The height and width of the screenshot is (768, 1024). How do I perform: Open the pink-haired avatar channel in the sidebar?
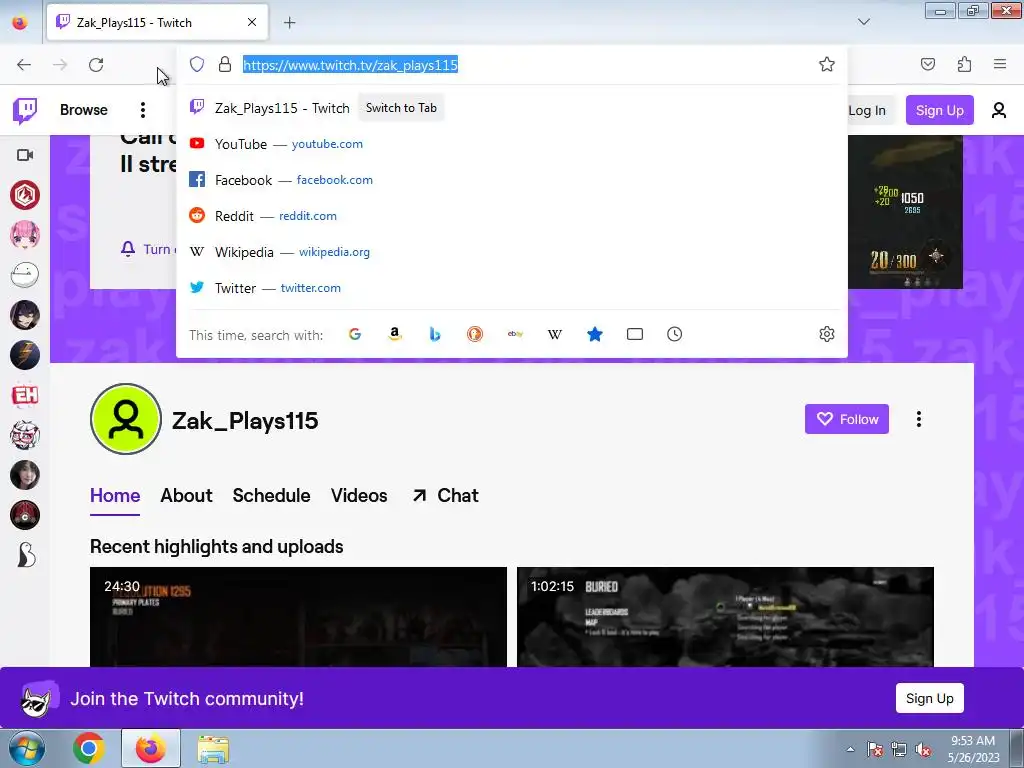[x=25, y=235]
